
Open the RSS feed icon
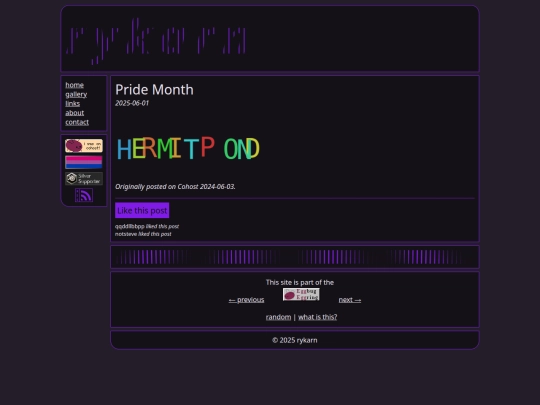coord(84,195)
